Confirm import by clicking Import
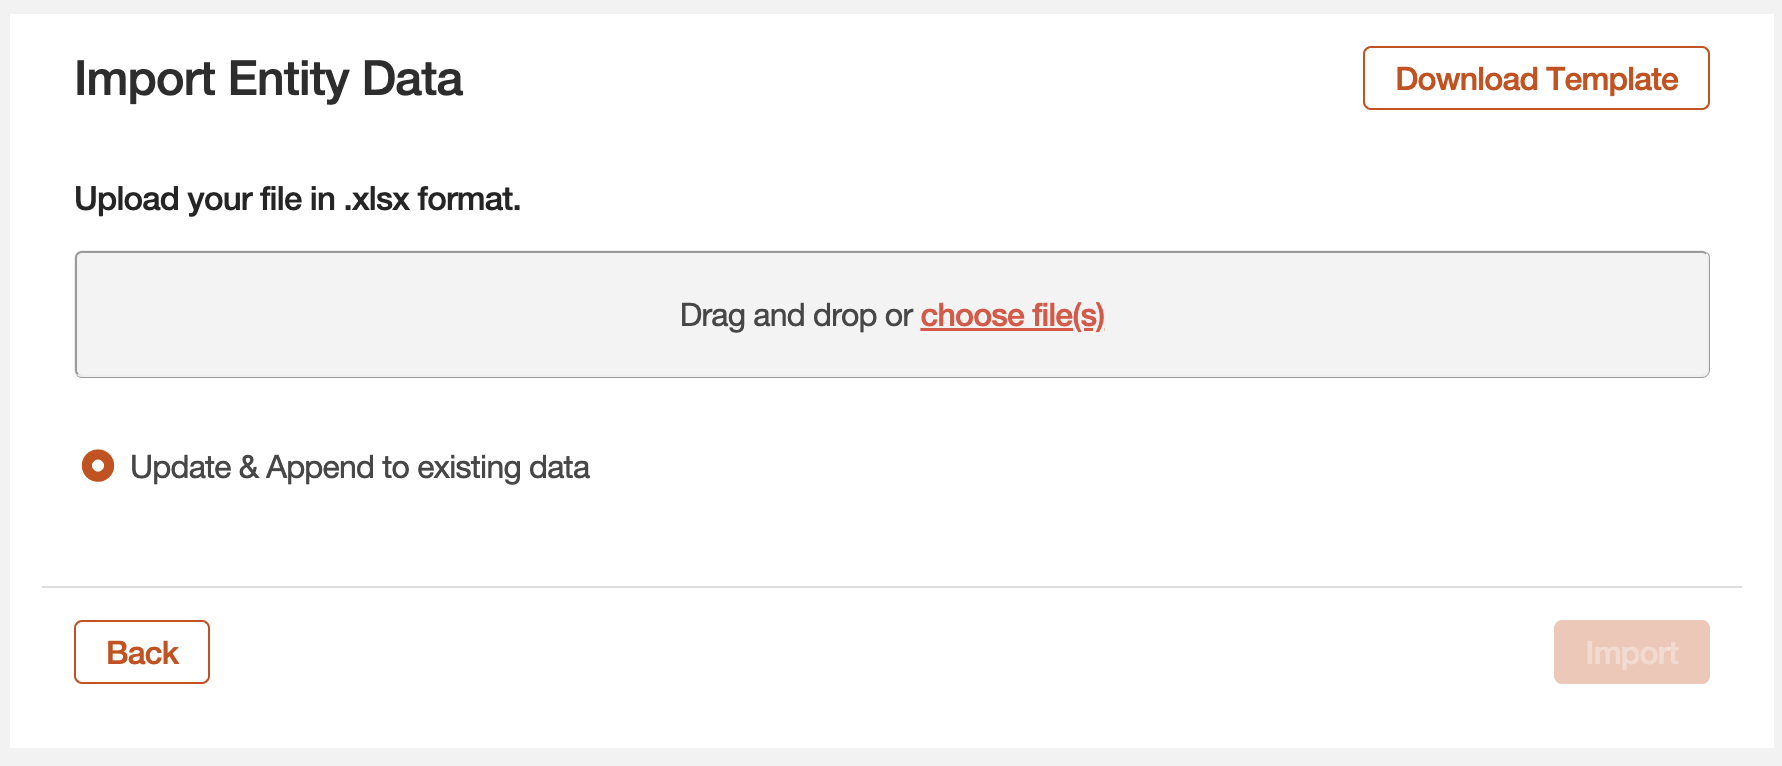 pyautogui.click(x=1631, y=651)
